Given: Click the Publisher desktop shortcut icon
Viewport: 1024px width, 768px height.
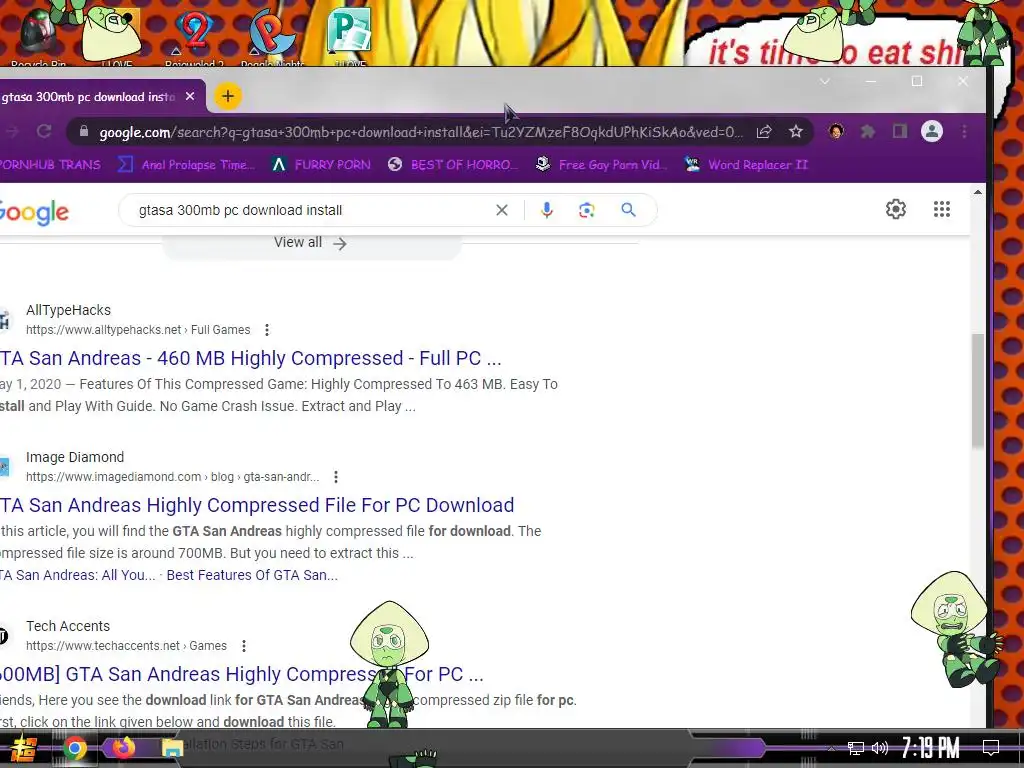Looking at the screenshot, I should 350,36.
